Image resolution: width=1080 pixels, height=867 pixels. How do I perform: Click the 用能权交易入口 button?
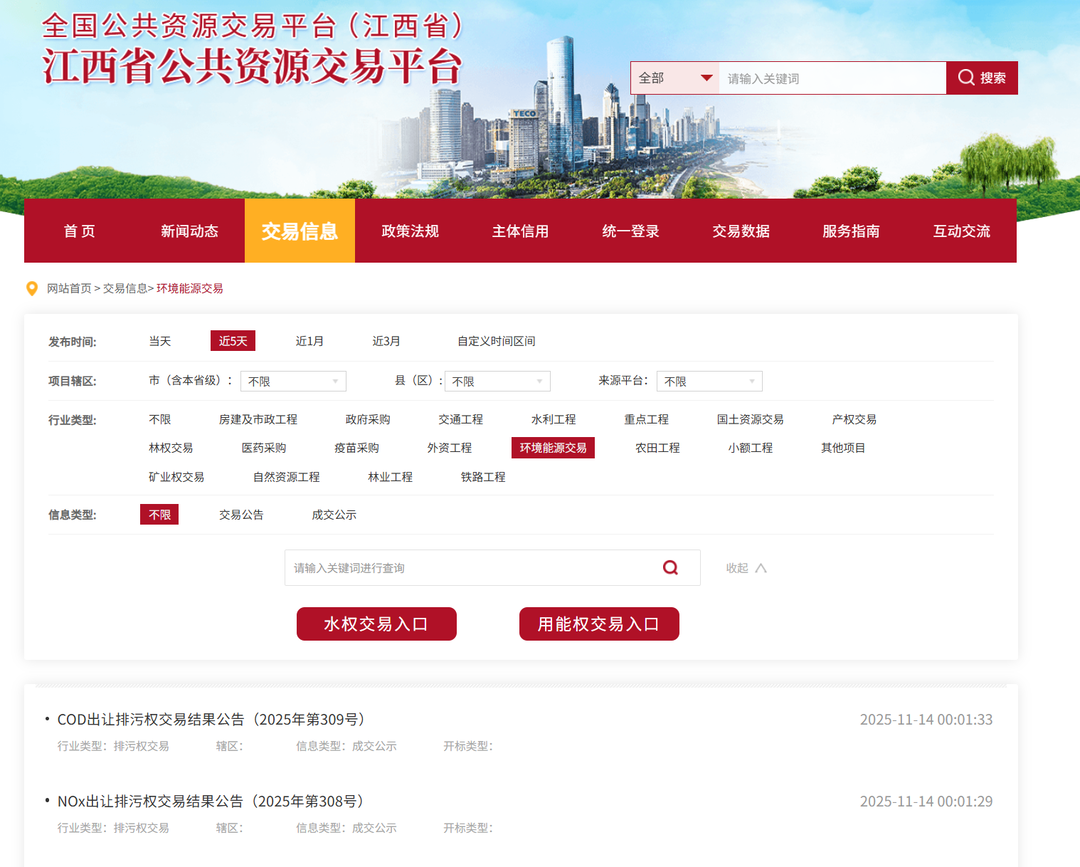pos(598,623)
